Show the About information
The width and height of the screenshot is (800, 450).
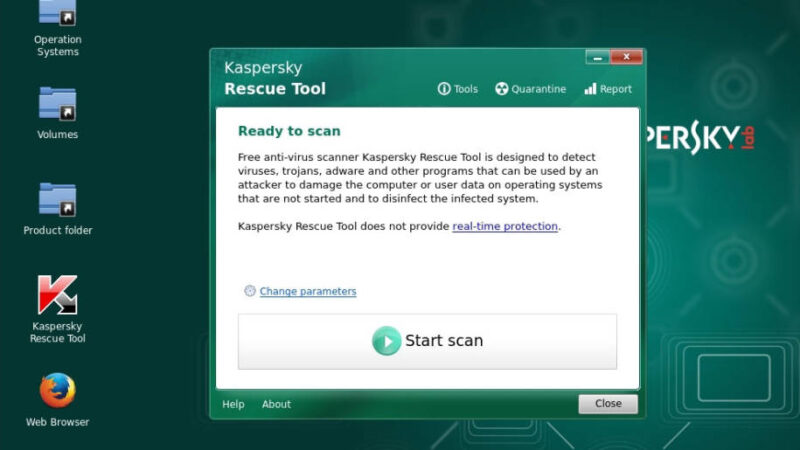coord(276,404)
